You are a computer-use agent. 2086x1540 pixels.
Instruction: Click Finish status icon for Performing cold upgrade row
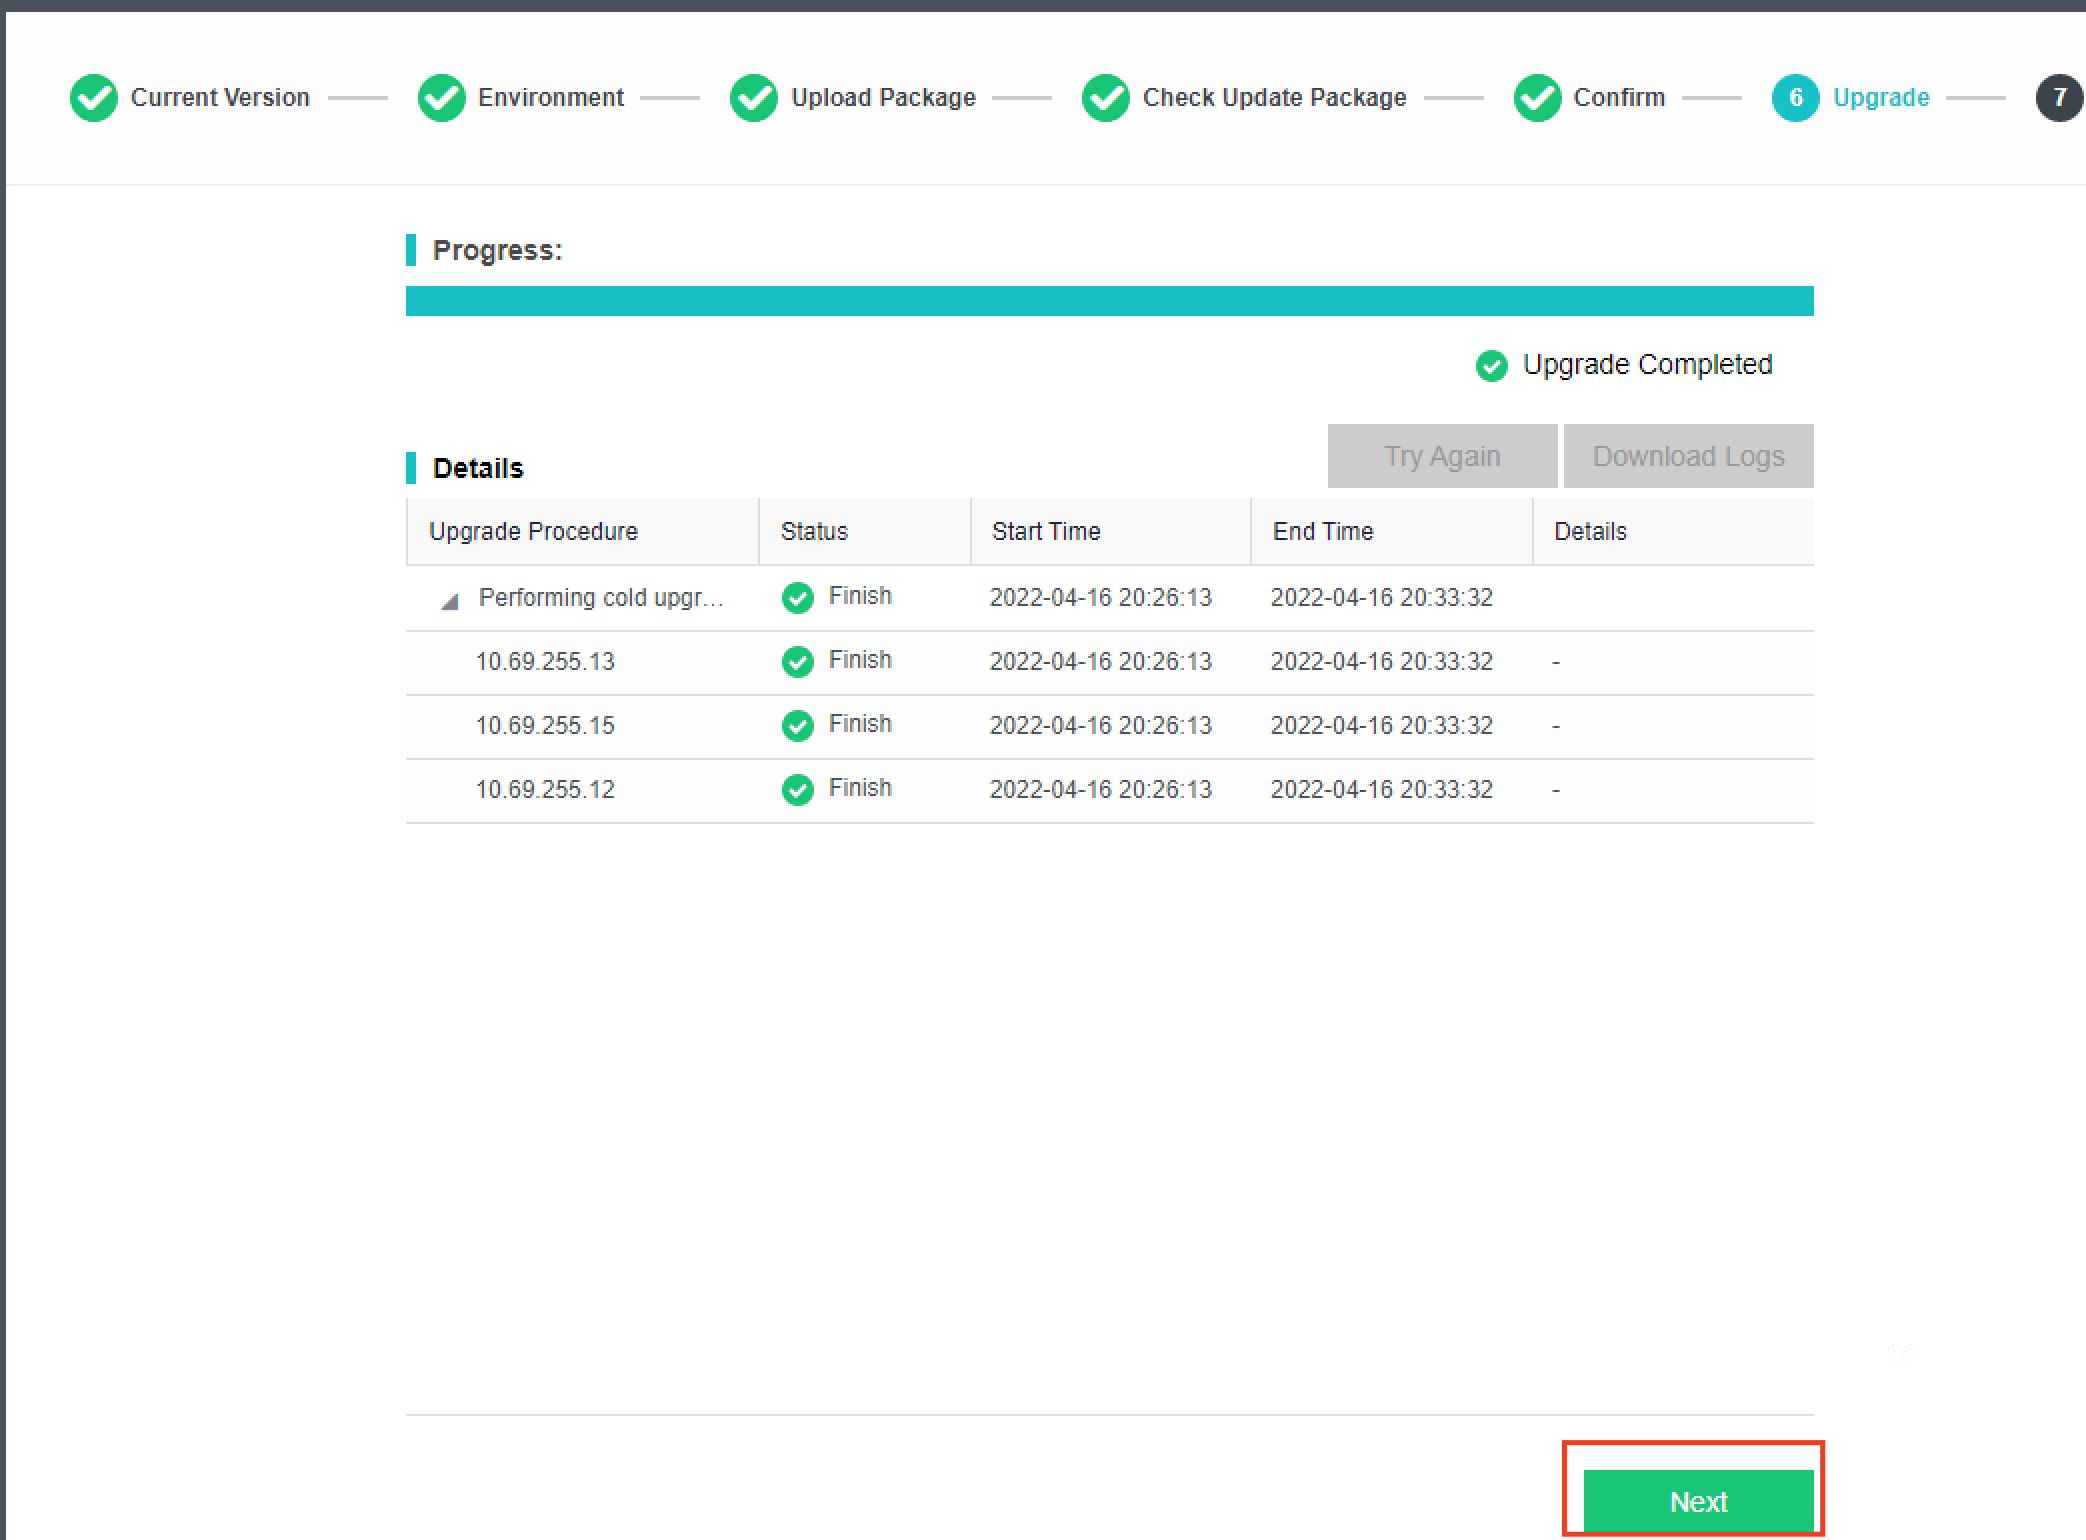[x=798, y=598]
